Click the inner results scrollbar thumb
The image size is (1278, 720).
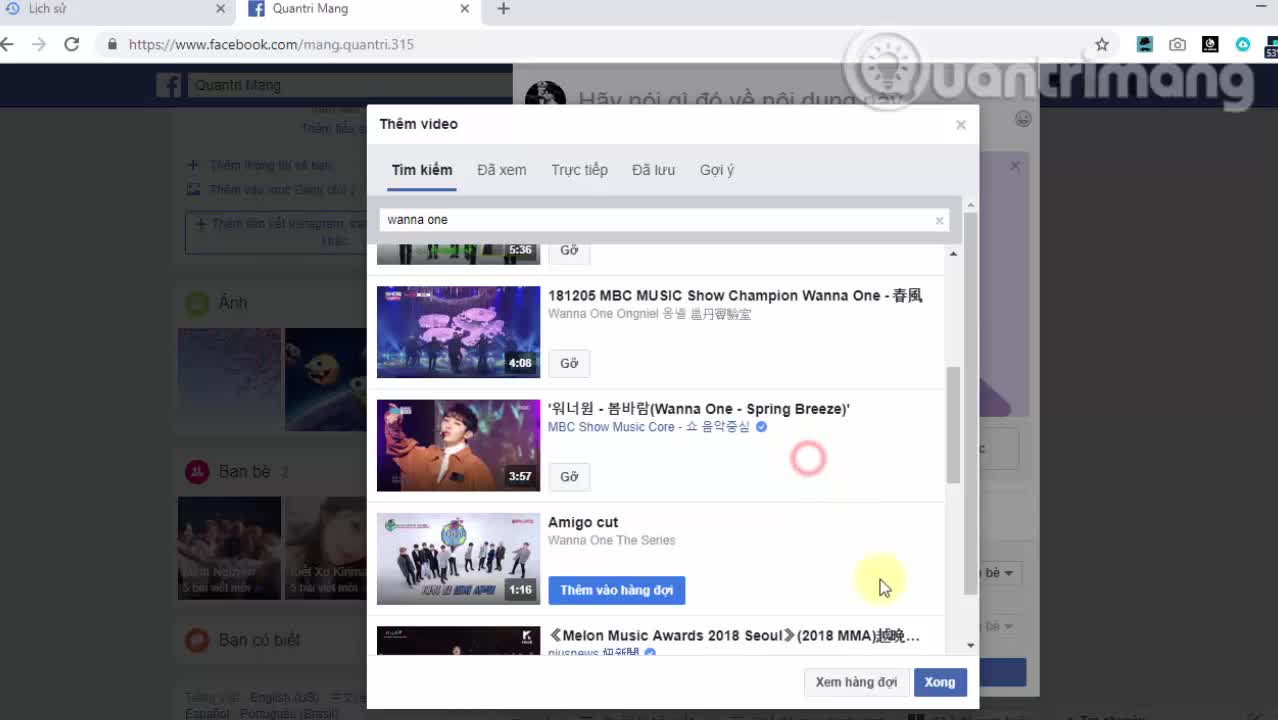point(954,425)
